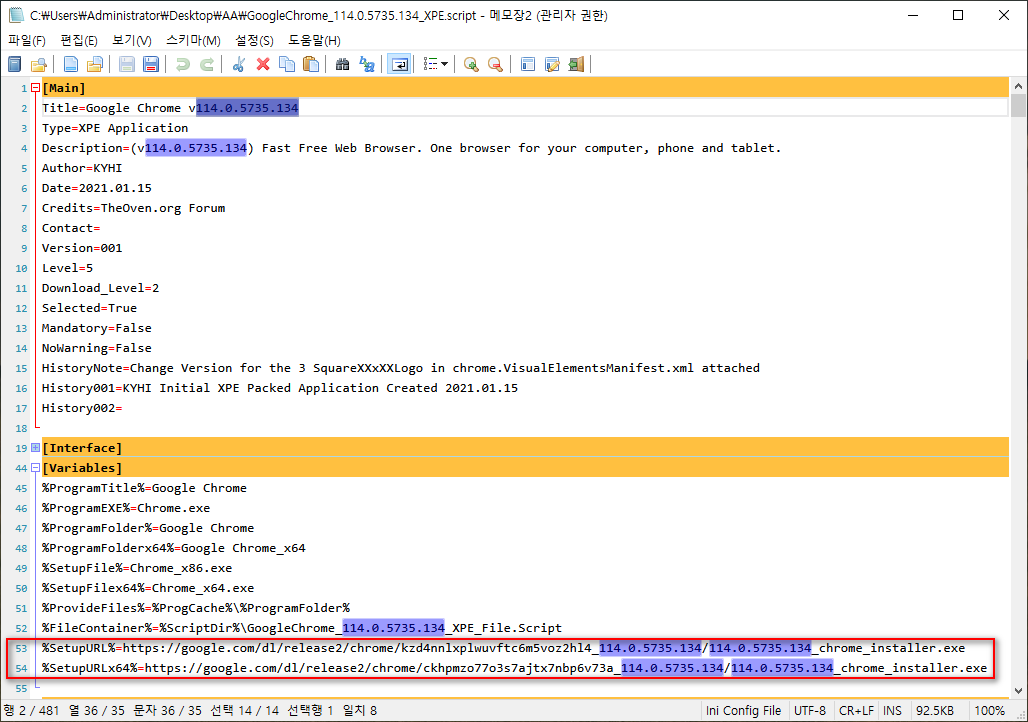Click the UTF-8 encoding in status bar
Viewport: 1028px width, 722px height.
click(810, 710)
